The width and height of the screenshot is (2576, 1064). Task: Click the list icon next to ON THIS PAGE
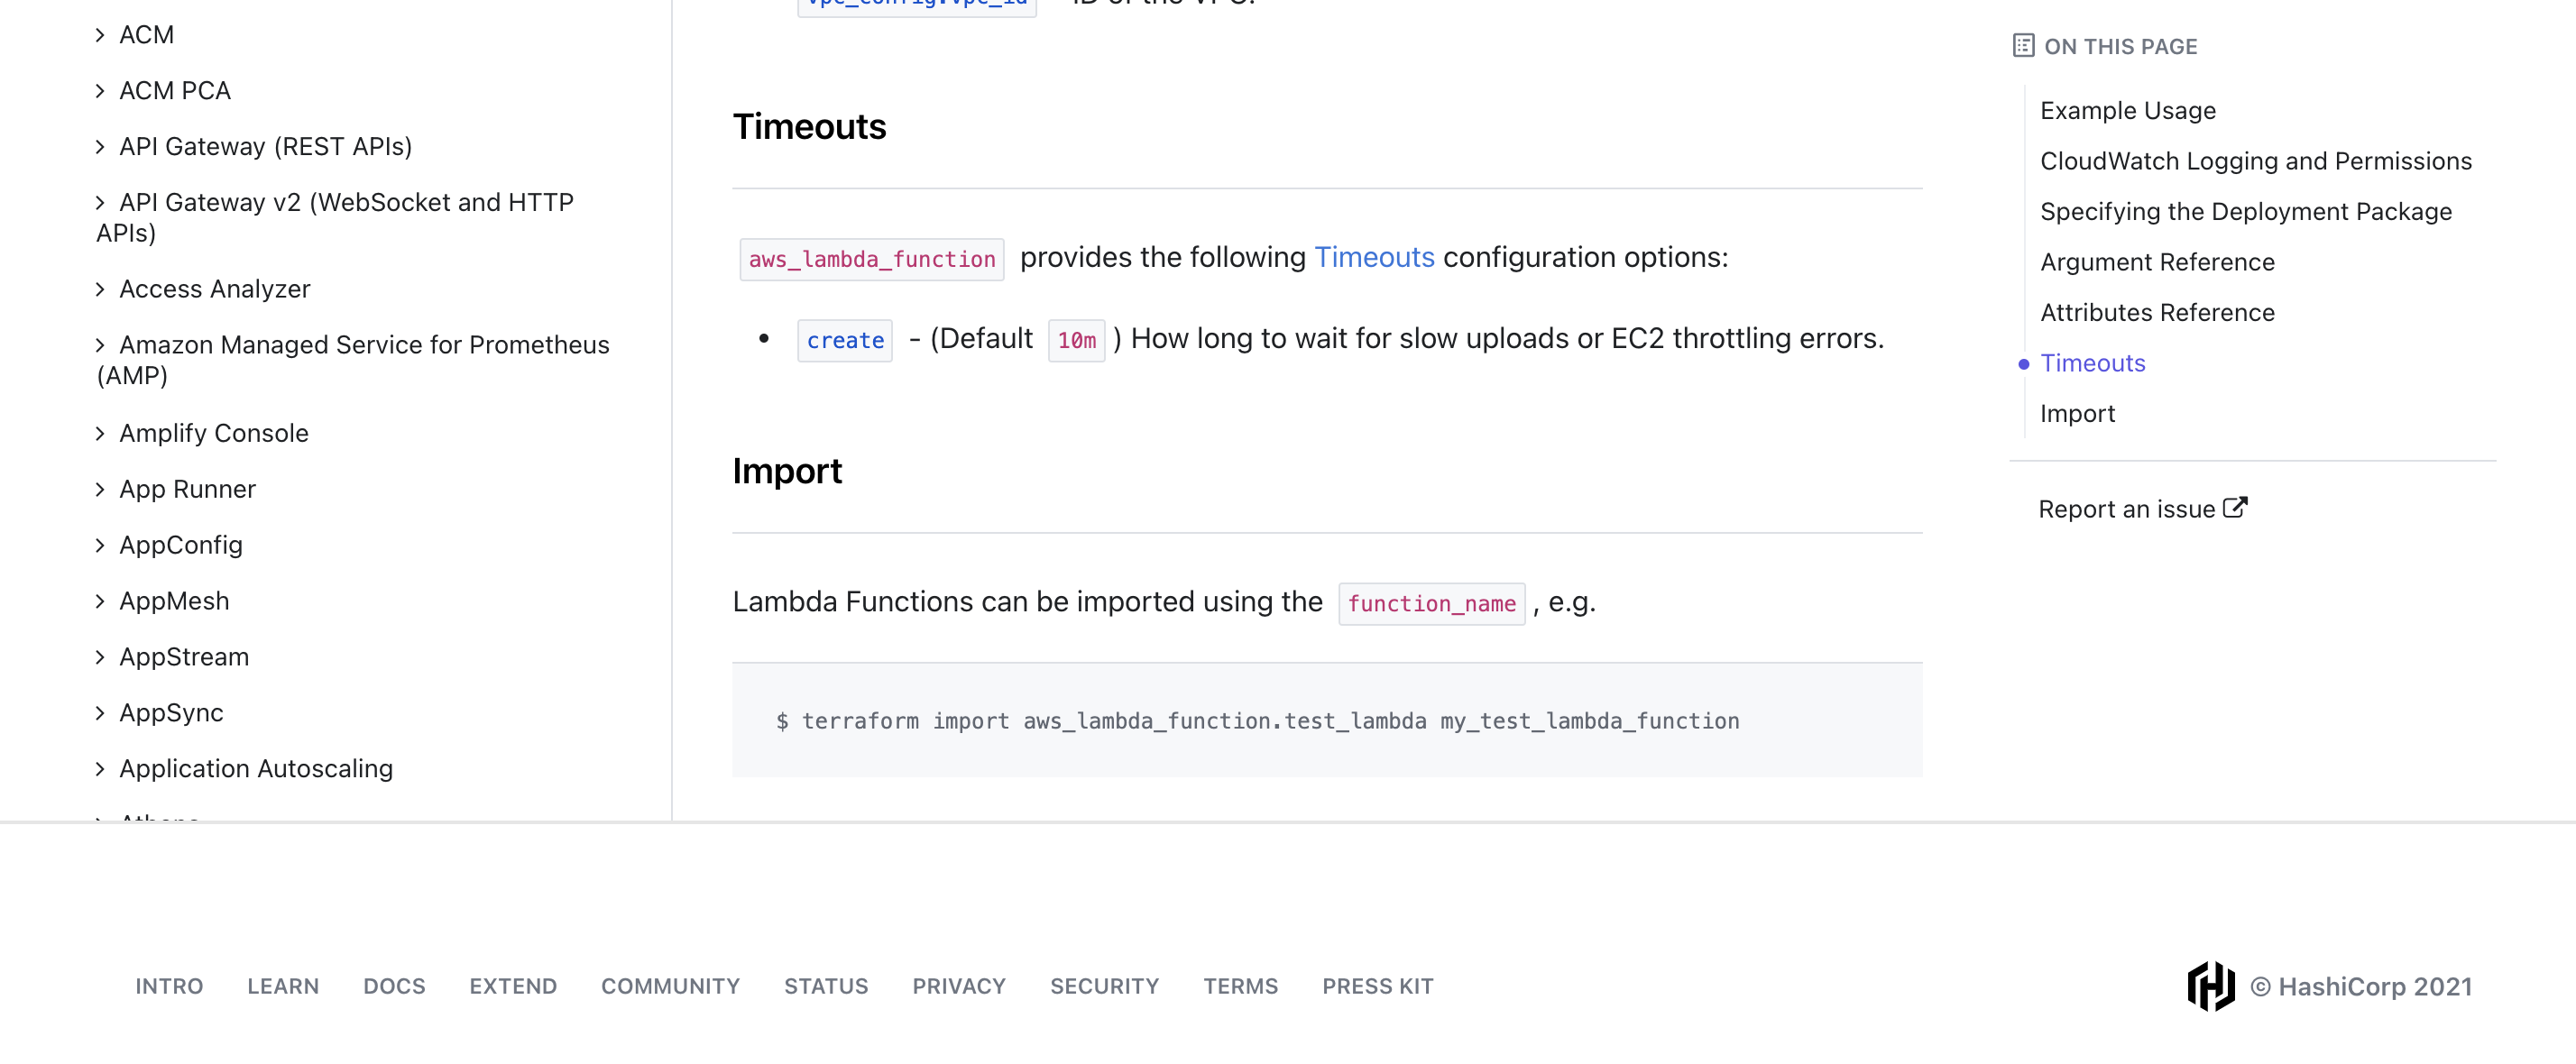(x=2024, y=45)
